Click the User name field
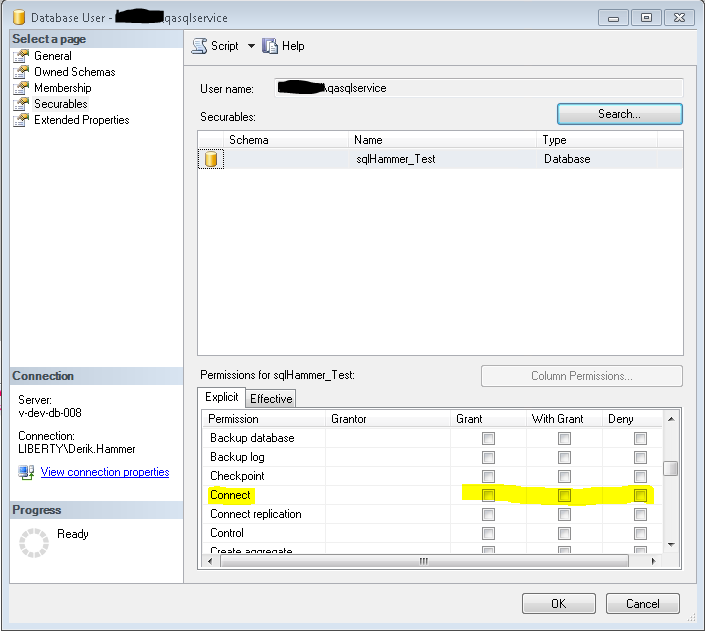 pyautogui.click(x=478, y=88)
